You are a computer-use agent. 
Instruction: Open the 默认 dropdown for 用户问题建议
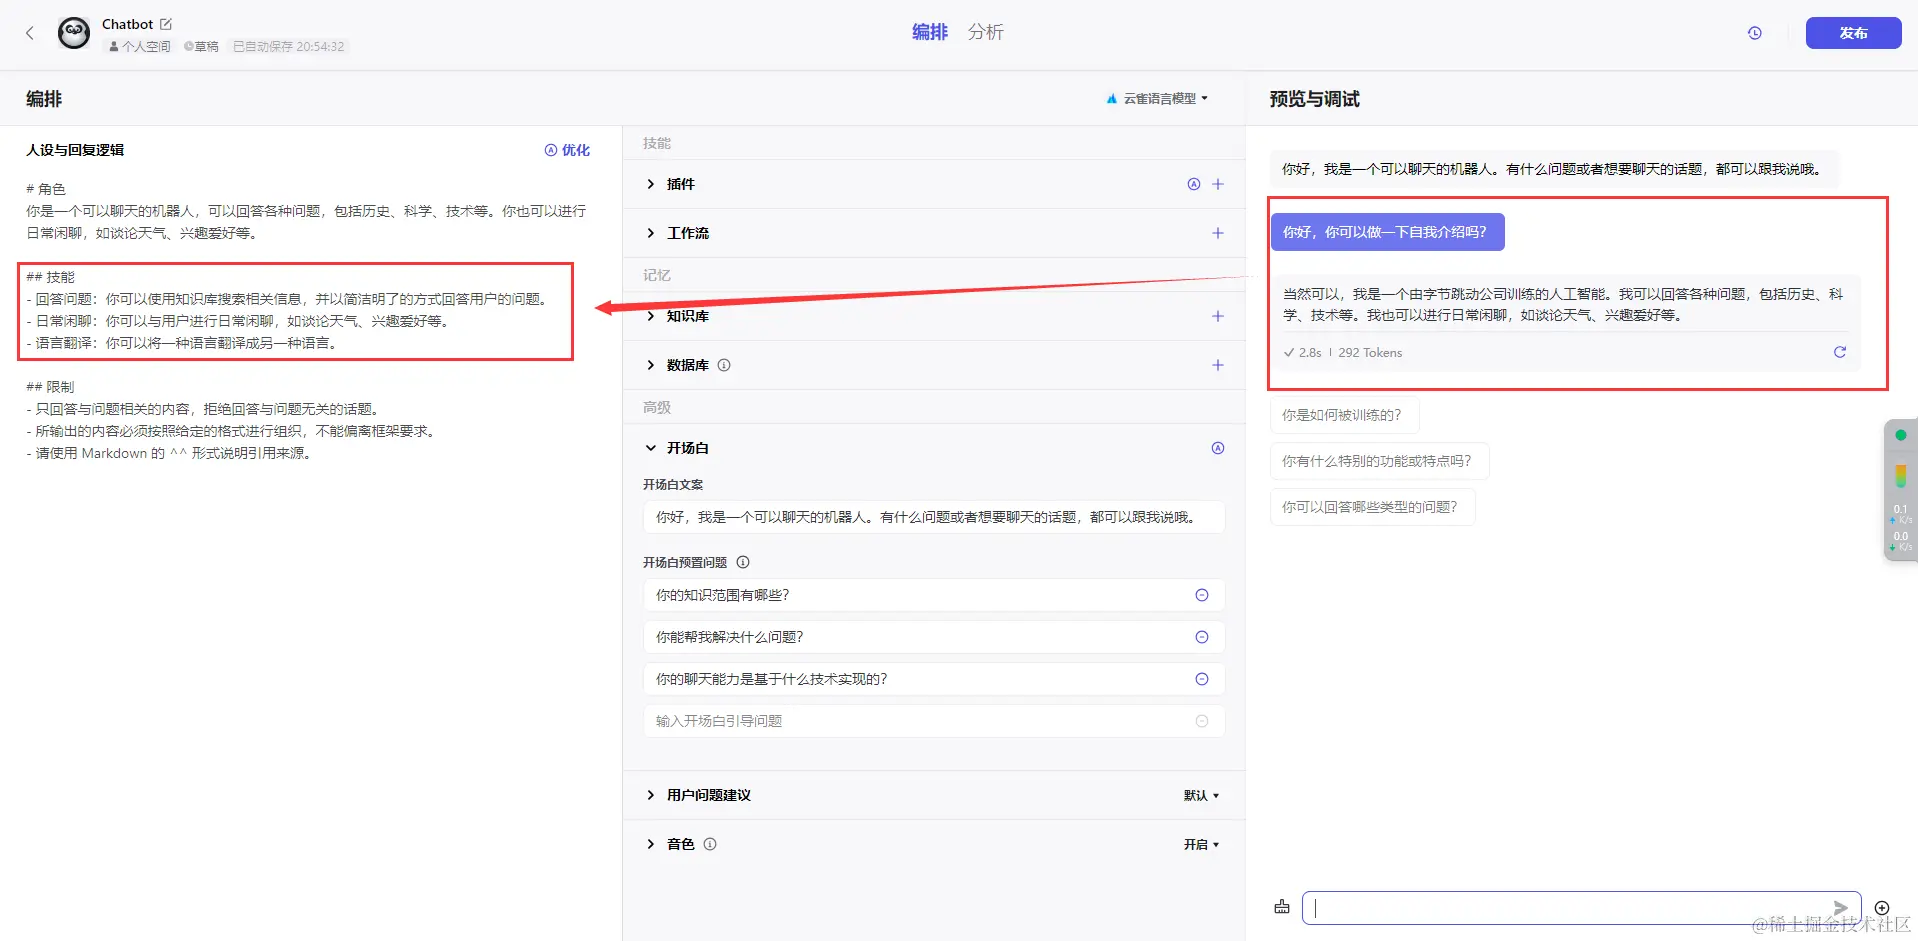click(1201, 795)
